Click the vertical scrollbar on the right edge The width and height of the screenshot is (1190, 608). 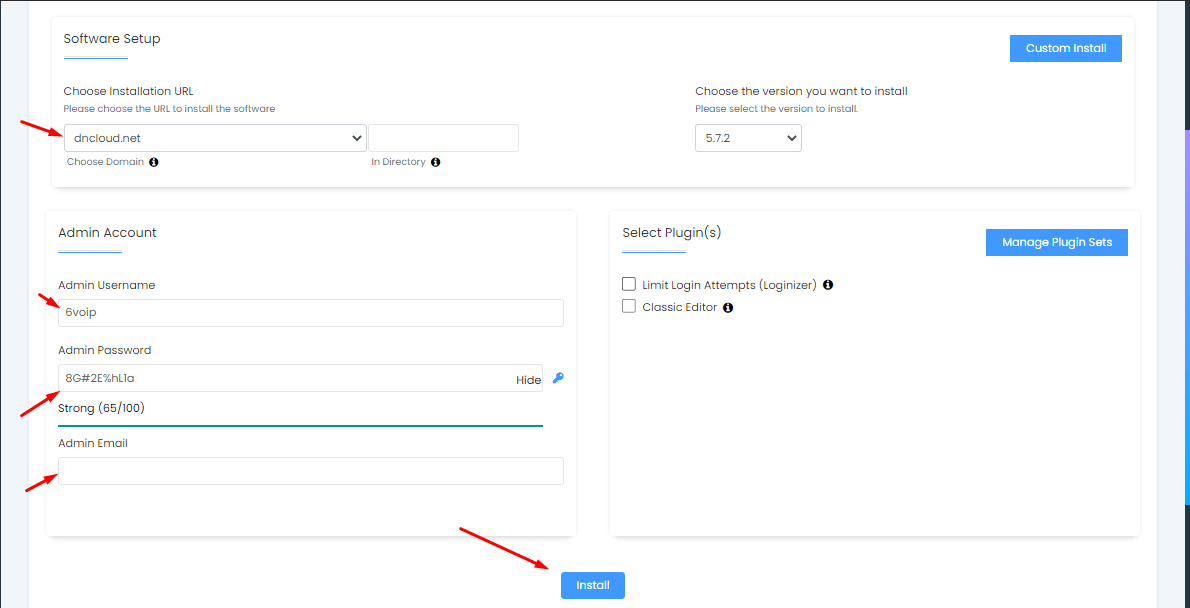click(x=1186, y=250)
